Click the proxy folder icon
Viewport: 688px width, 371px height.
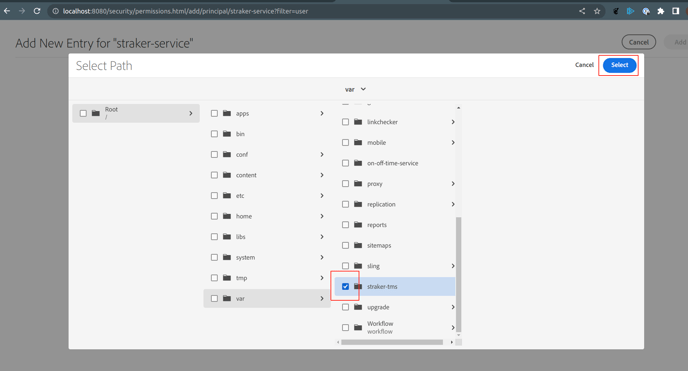click(358, 184)
